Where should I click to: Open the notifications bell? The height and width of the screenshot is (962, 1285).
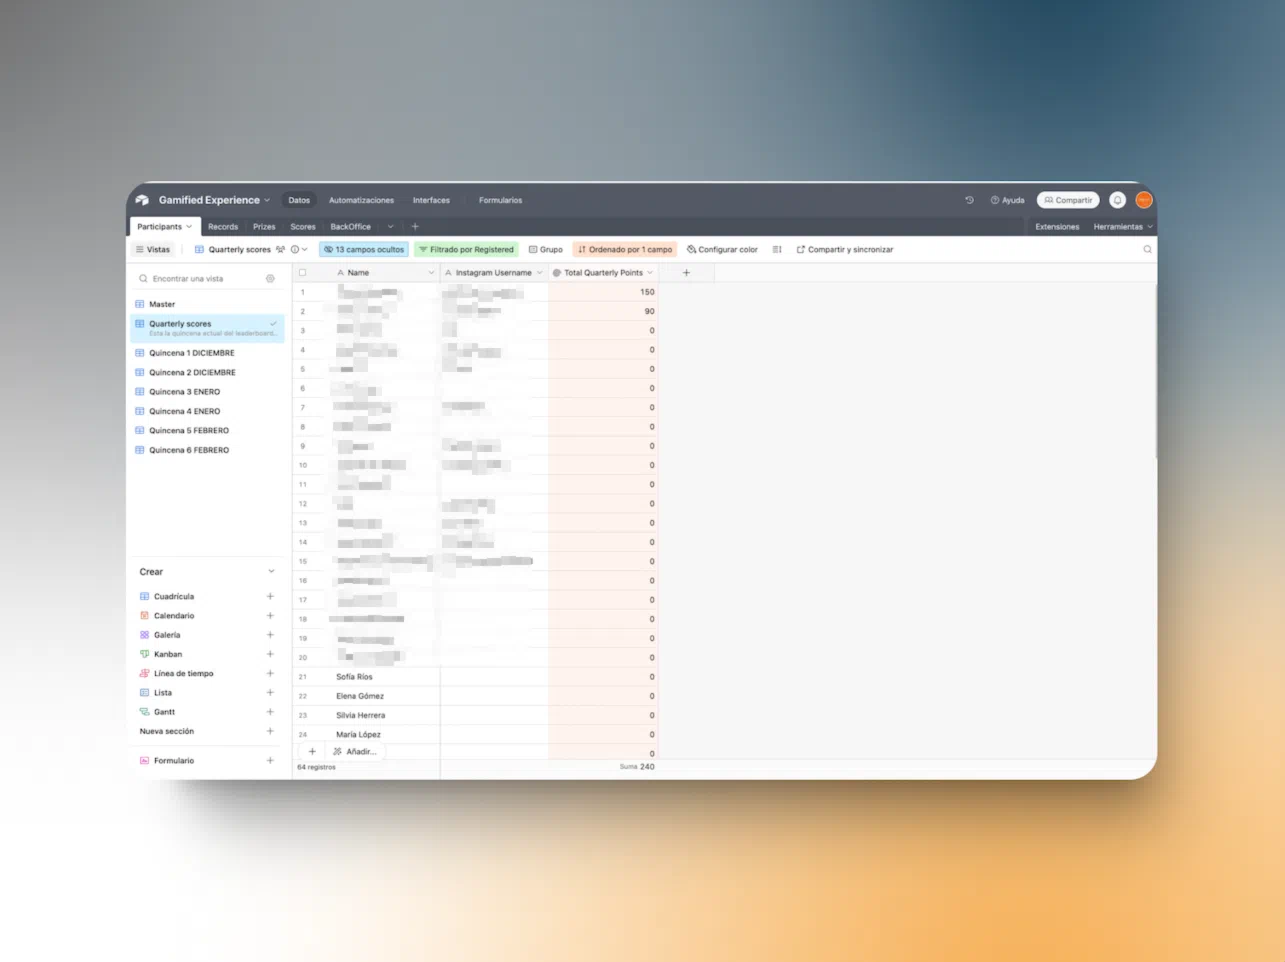coord(1117,200)
